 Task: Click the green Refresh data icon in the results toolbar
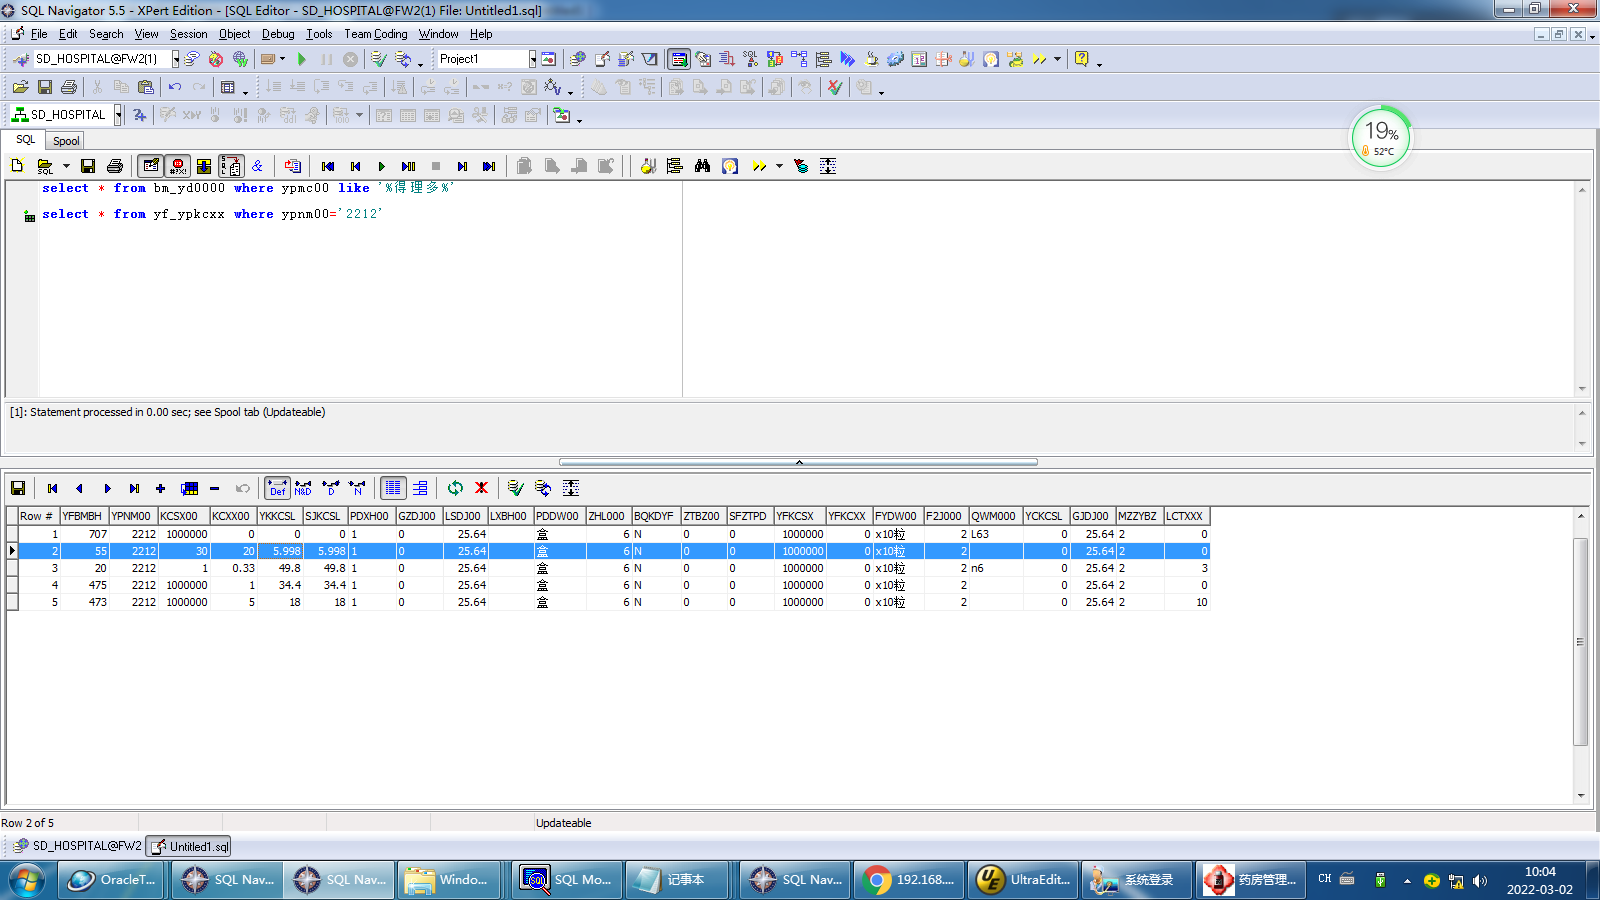tap(455, 488)
